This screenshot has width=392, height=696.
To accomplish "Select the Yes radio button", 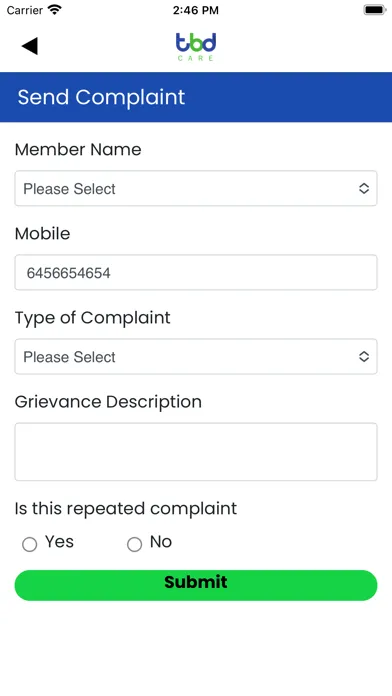I will 30,544.
